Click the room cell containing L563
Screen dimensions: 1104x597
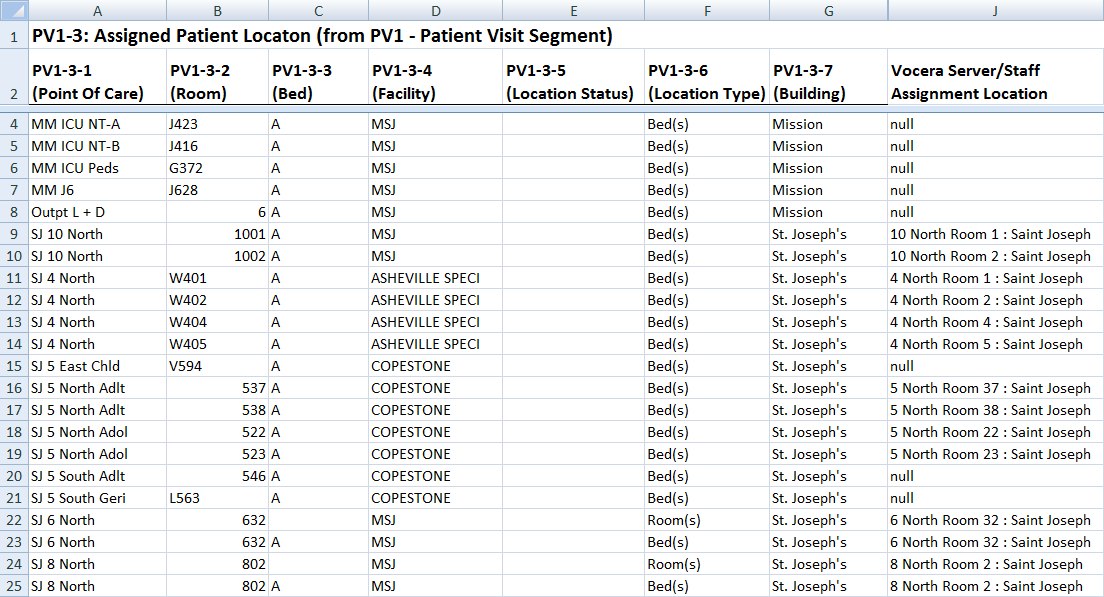[217, 498]
